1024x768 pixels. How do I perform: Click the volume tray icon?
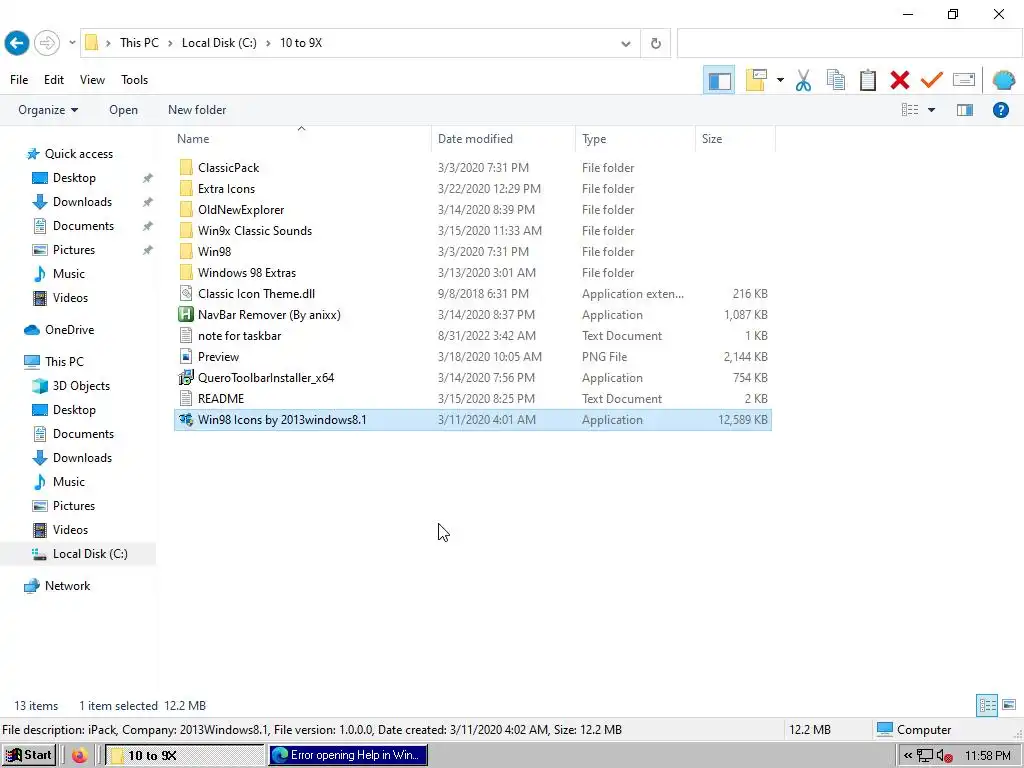pos(945,756)
